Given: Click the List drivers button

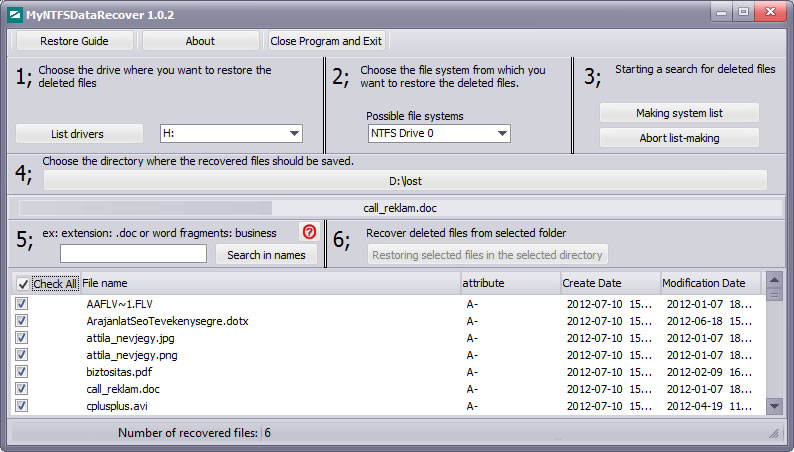Looking at the screenshot, I should click(79, 134).
